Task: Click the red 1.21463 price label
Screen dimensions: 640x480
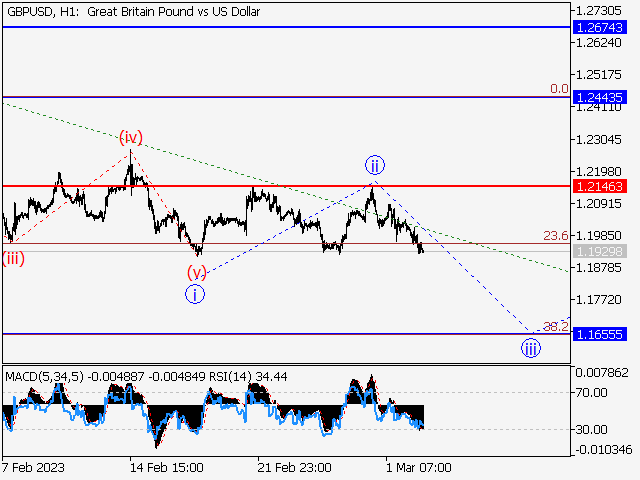Action: [600, 187]
